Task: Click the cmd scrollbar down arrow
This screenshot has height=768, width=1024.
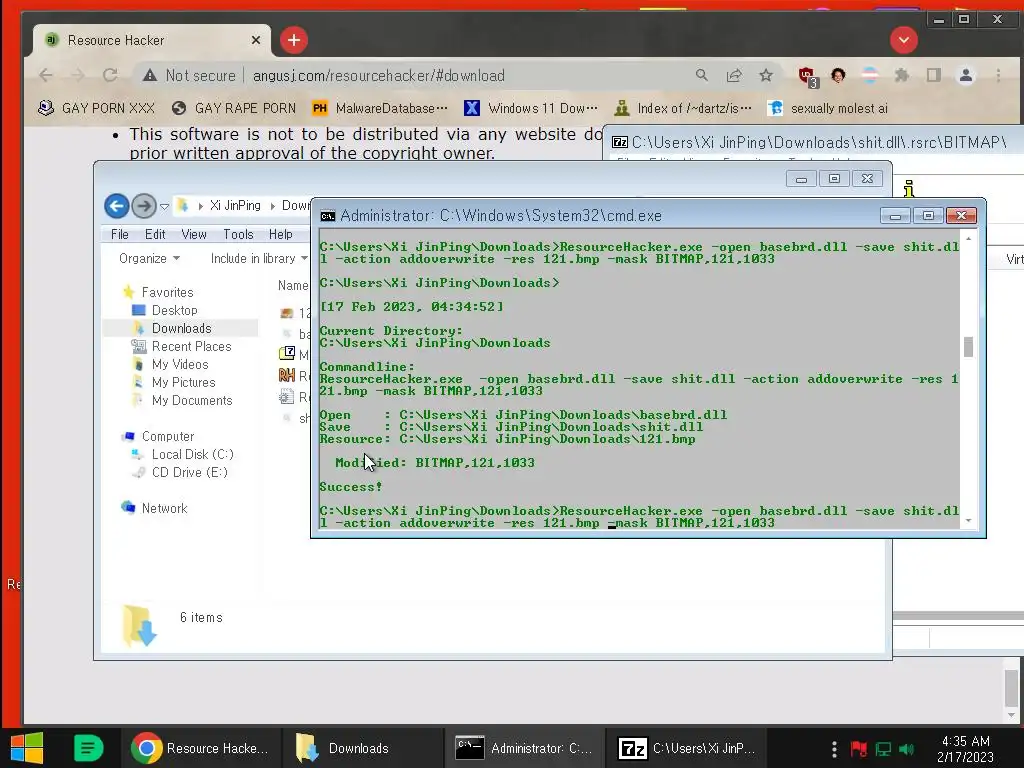Action: [968, 520]
